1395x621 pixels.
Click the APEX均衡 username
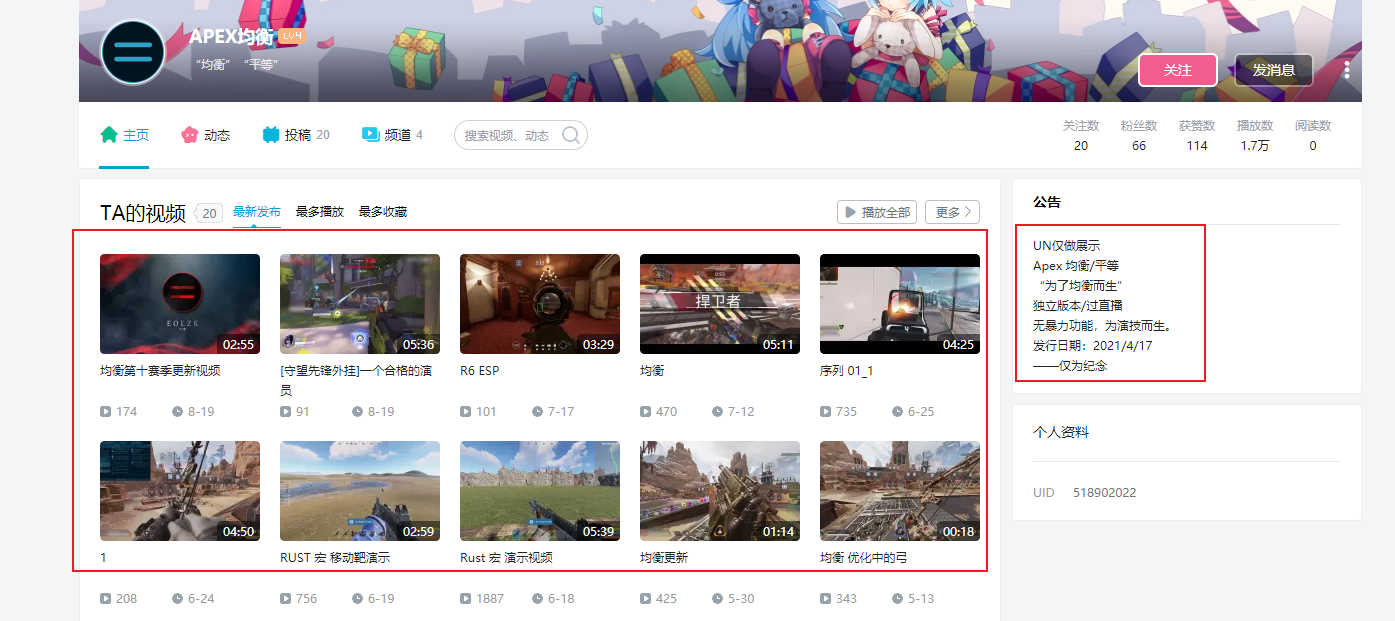point(232,36)
